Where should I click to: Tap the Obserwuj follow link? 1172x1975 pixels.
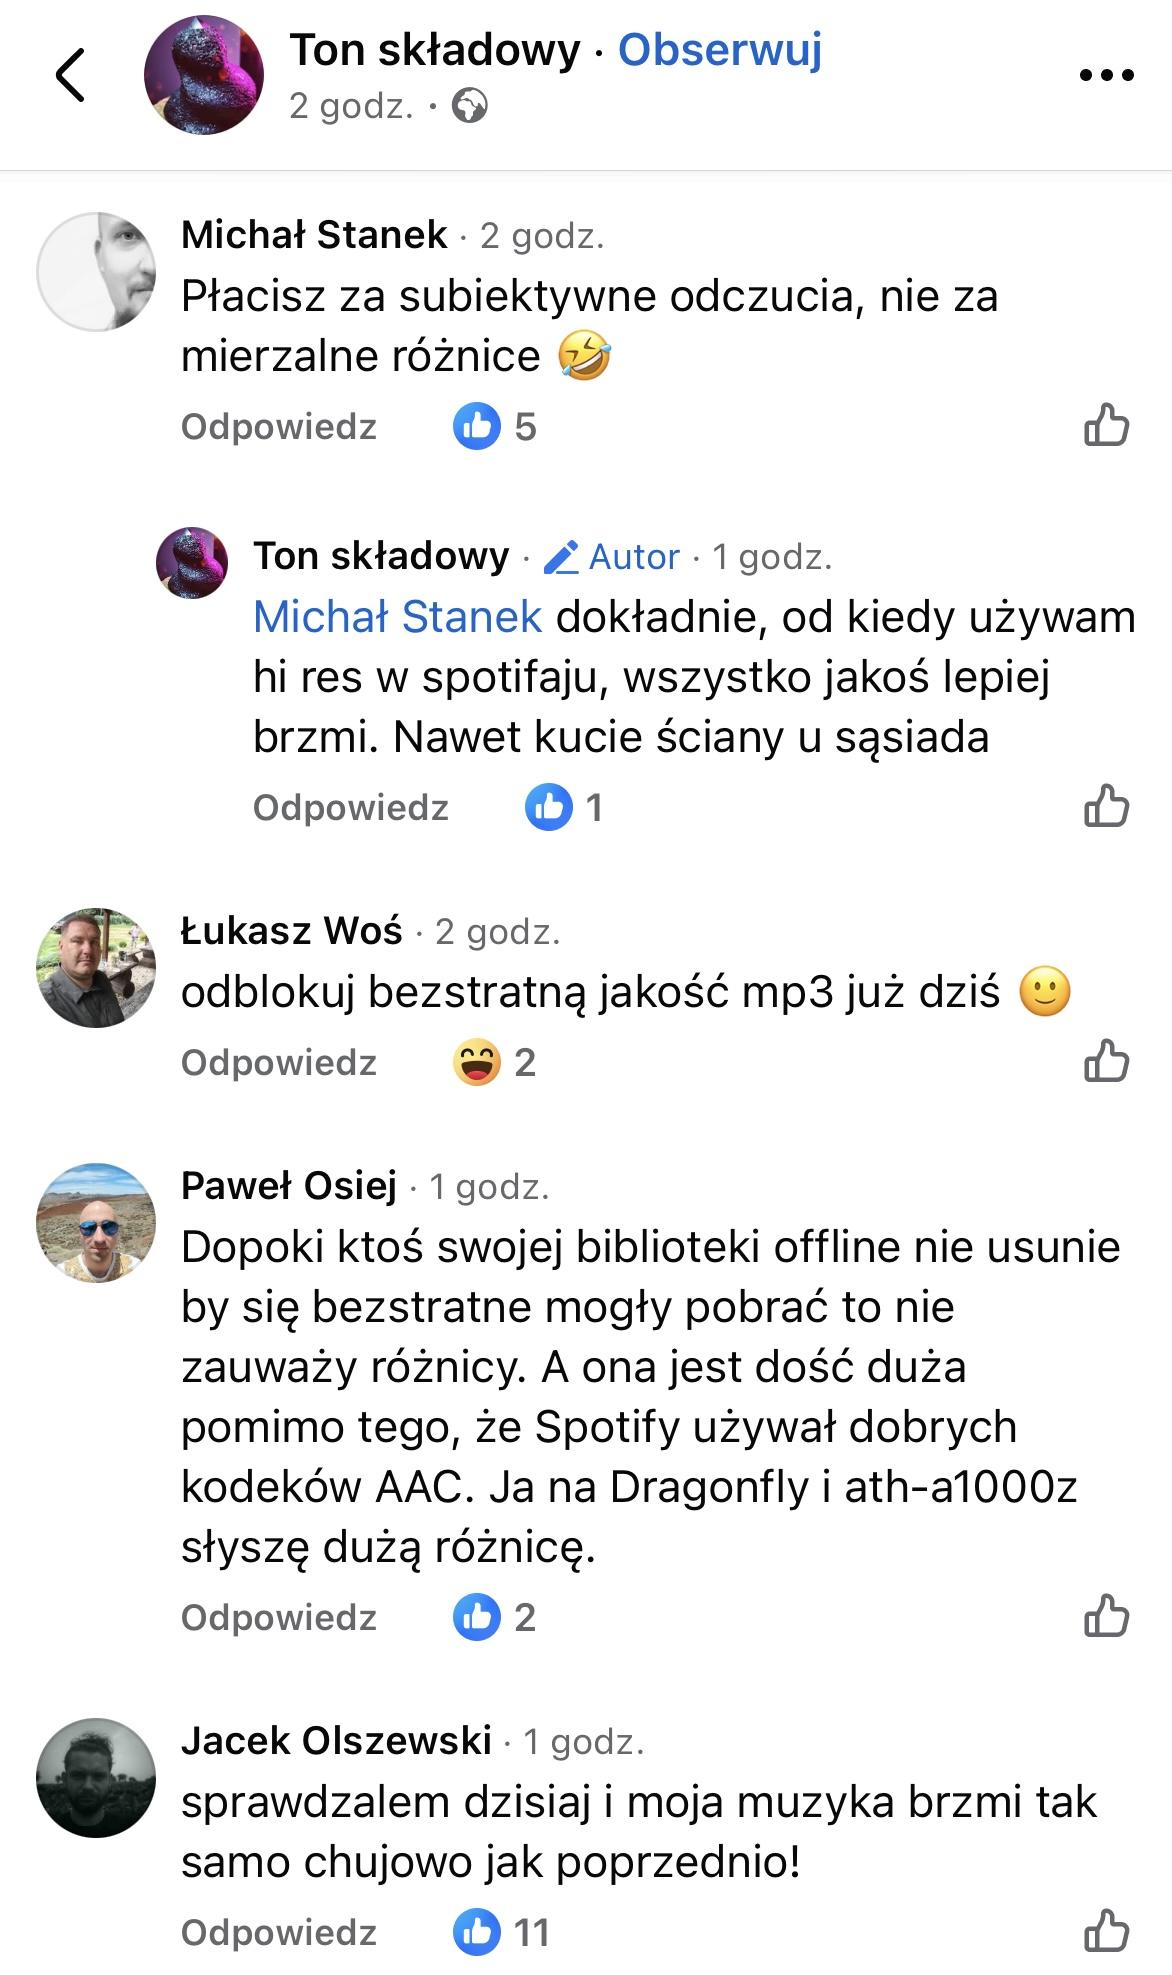[719, 50]
